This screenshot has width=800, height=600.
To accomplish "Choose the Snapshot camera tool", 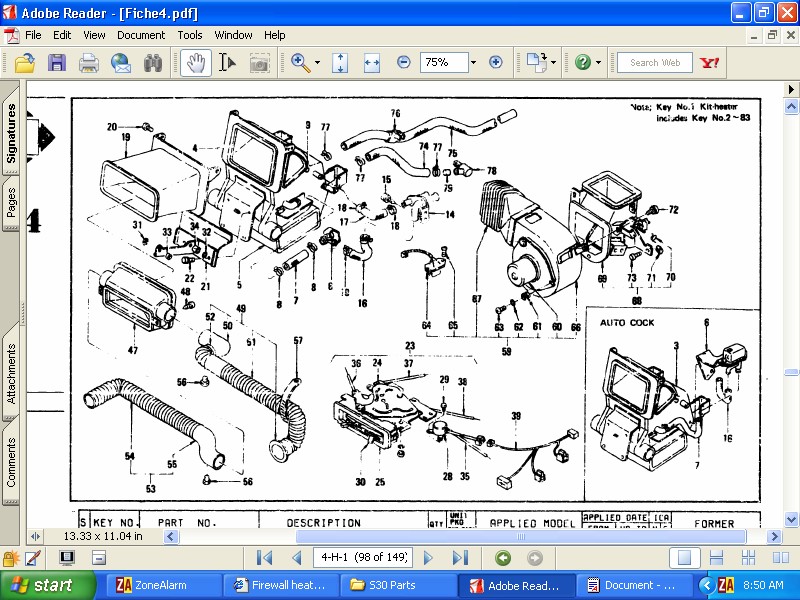I will tap(260, 63).
